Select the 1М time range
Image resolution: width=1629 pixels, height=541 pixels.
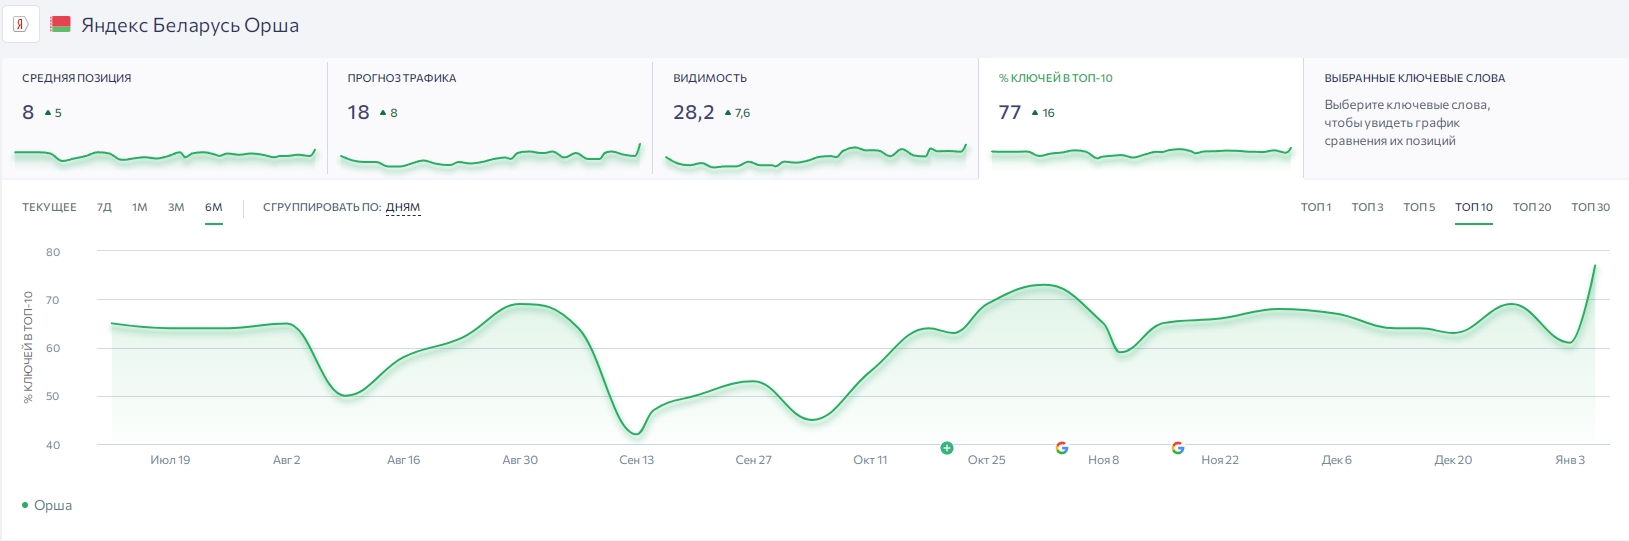click(139, 207)
